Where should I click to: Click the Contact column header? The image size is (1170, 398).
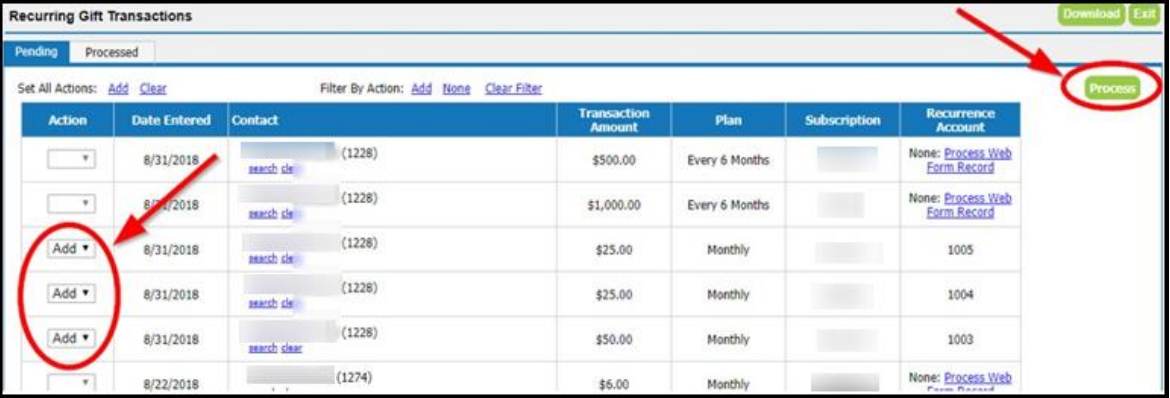pos(392,120)
